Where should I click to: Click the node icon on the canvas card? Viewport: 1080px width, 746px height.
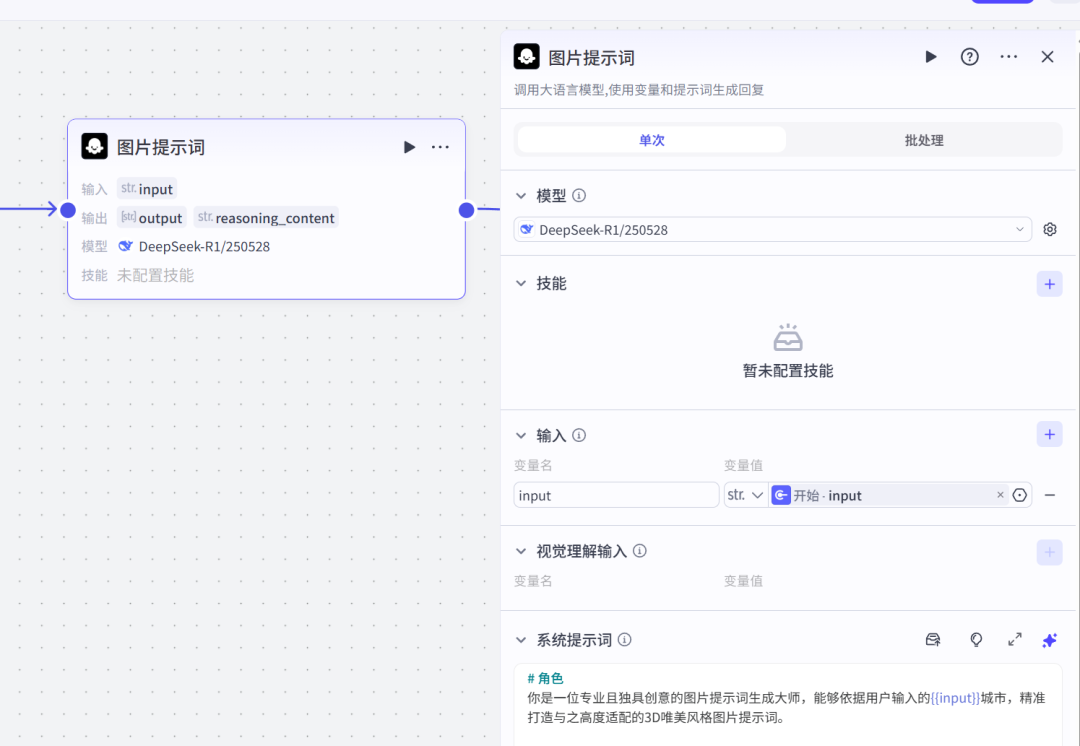pos(94,146)
